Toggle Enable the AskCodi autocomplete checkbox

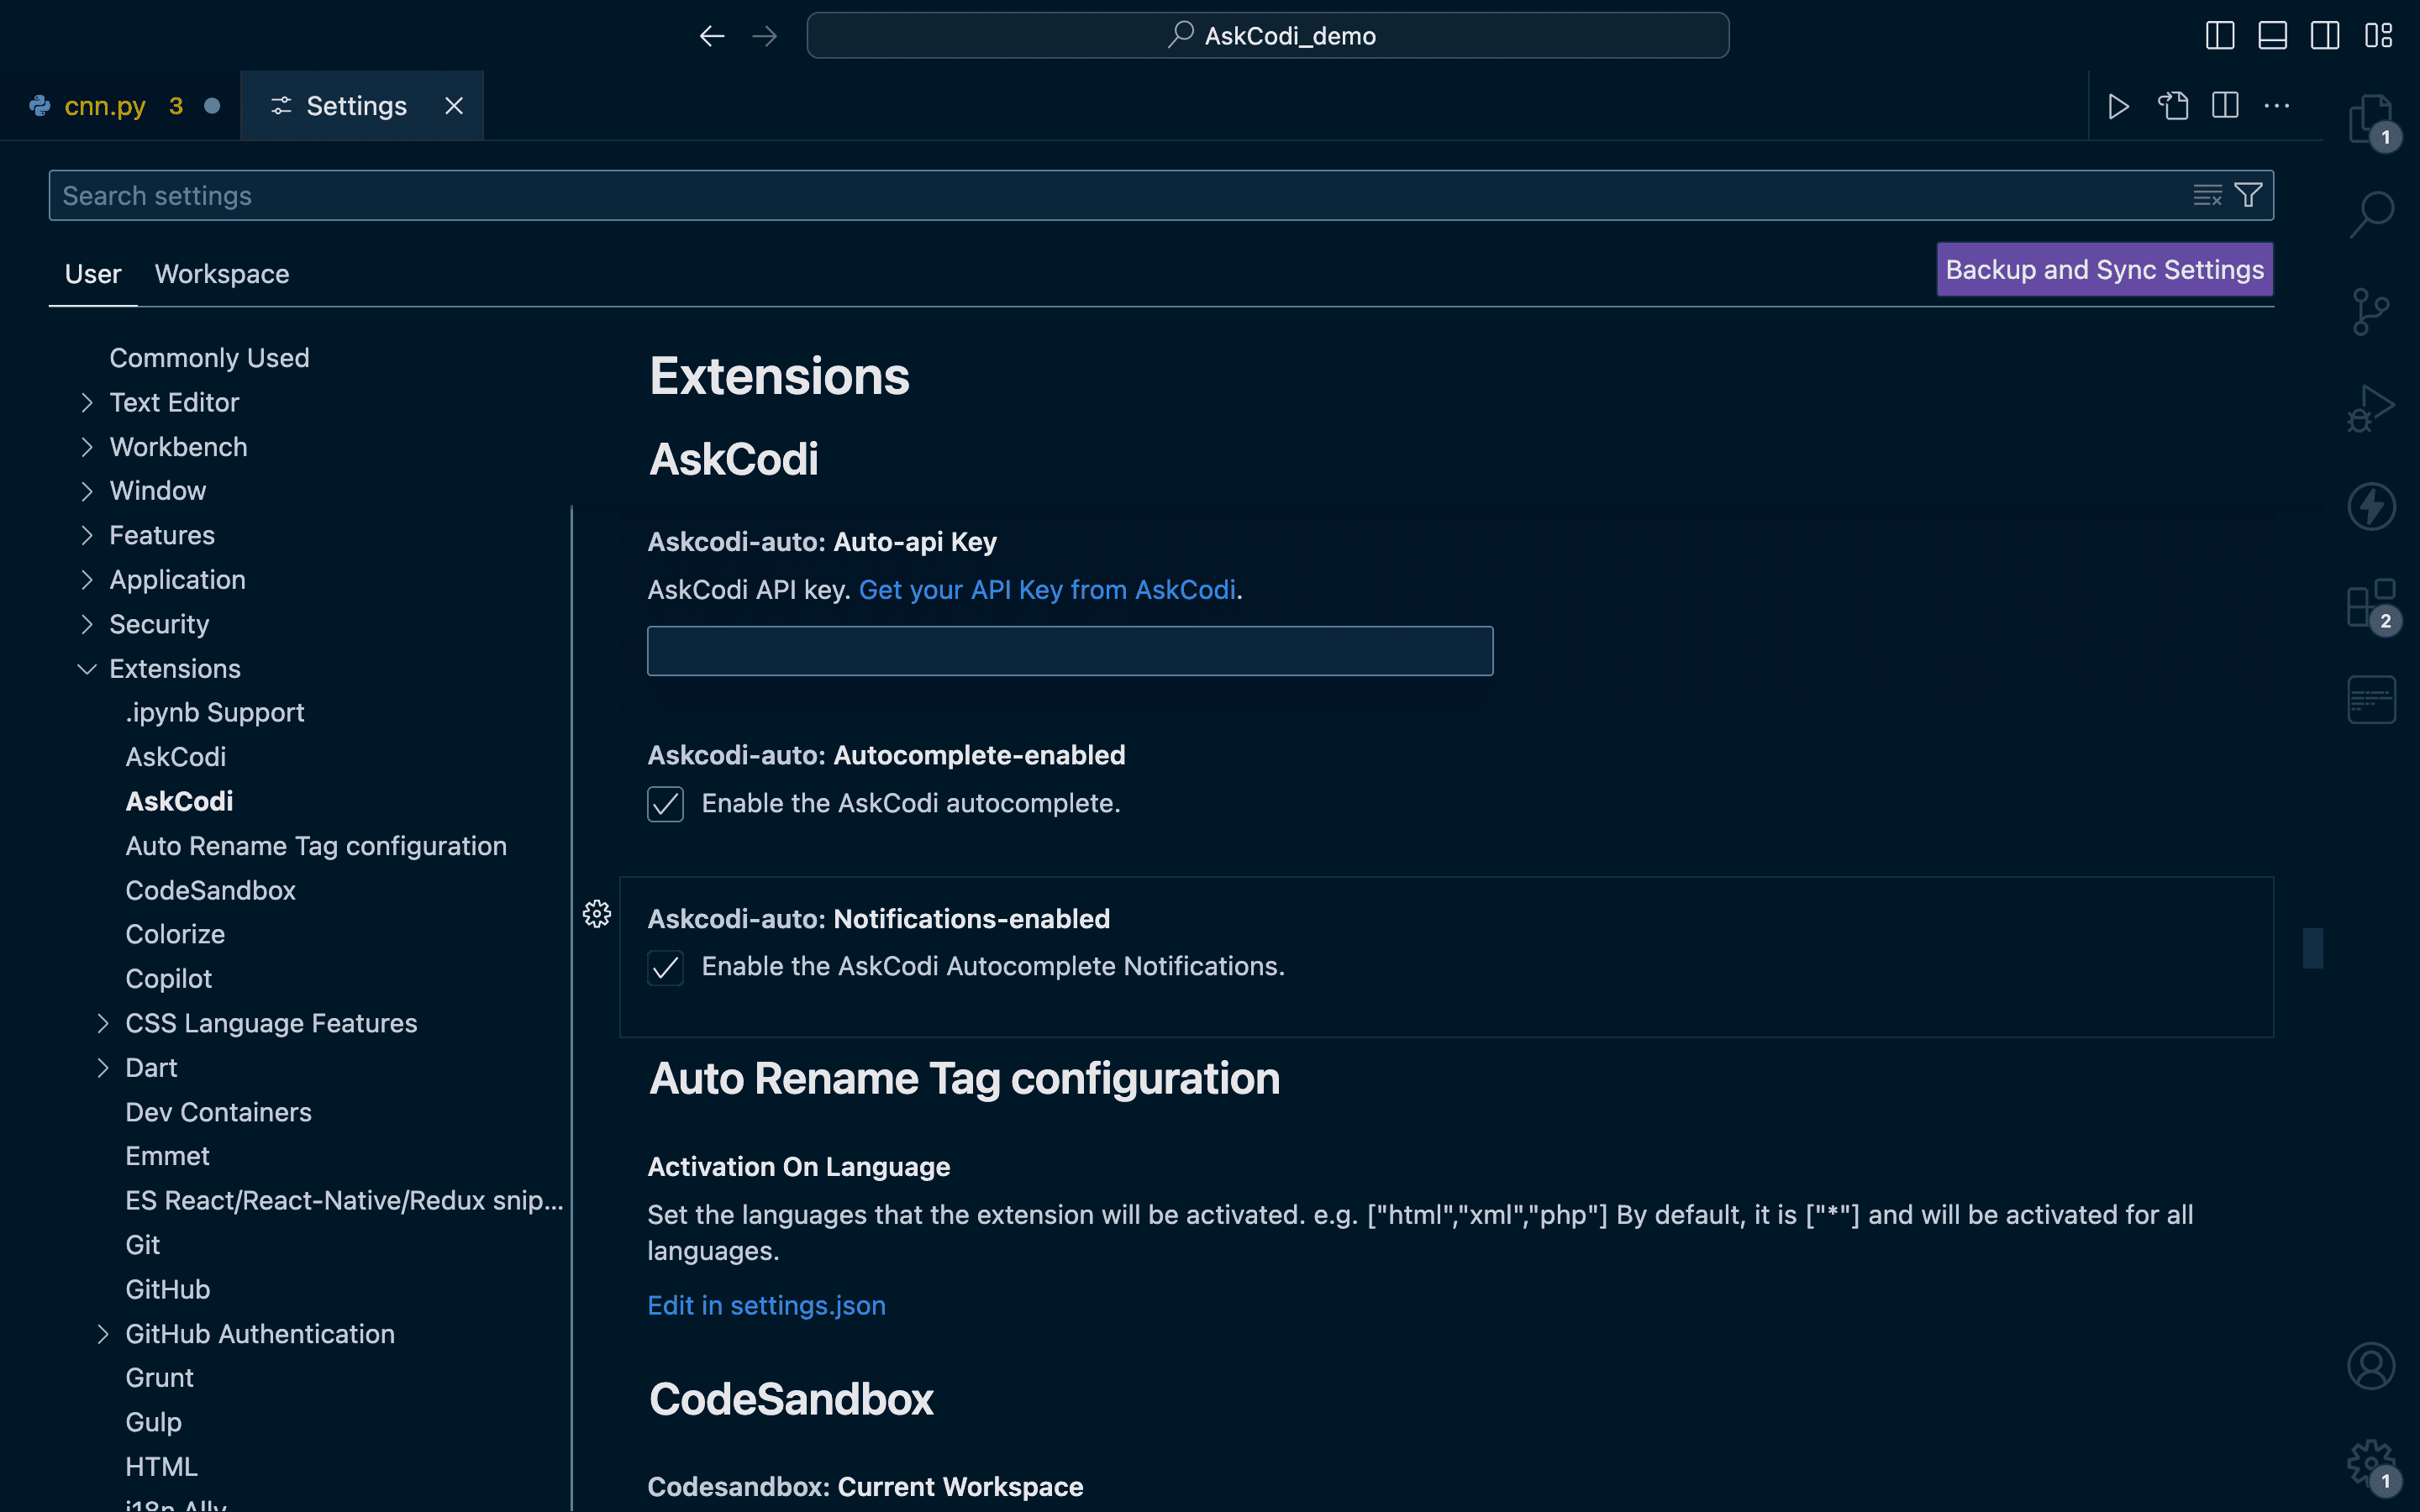click(x=665, y=804)
